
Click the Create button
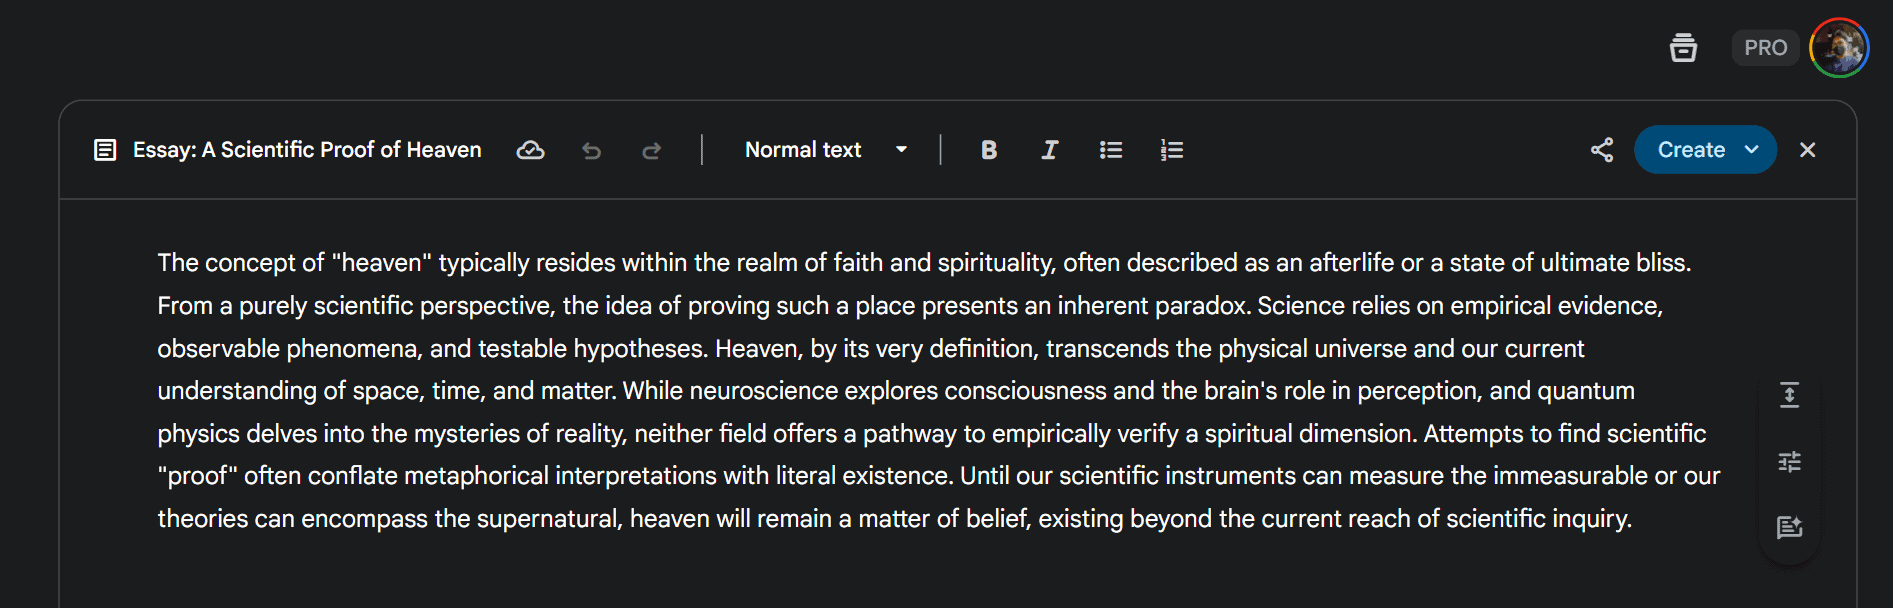point(1691,150)
